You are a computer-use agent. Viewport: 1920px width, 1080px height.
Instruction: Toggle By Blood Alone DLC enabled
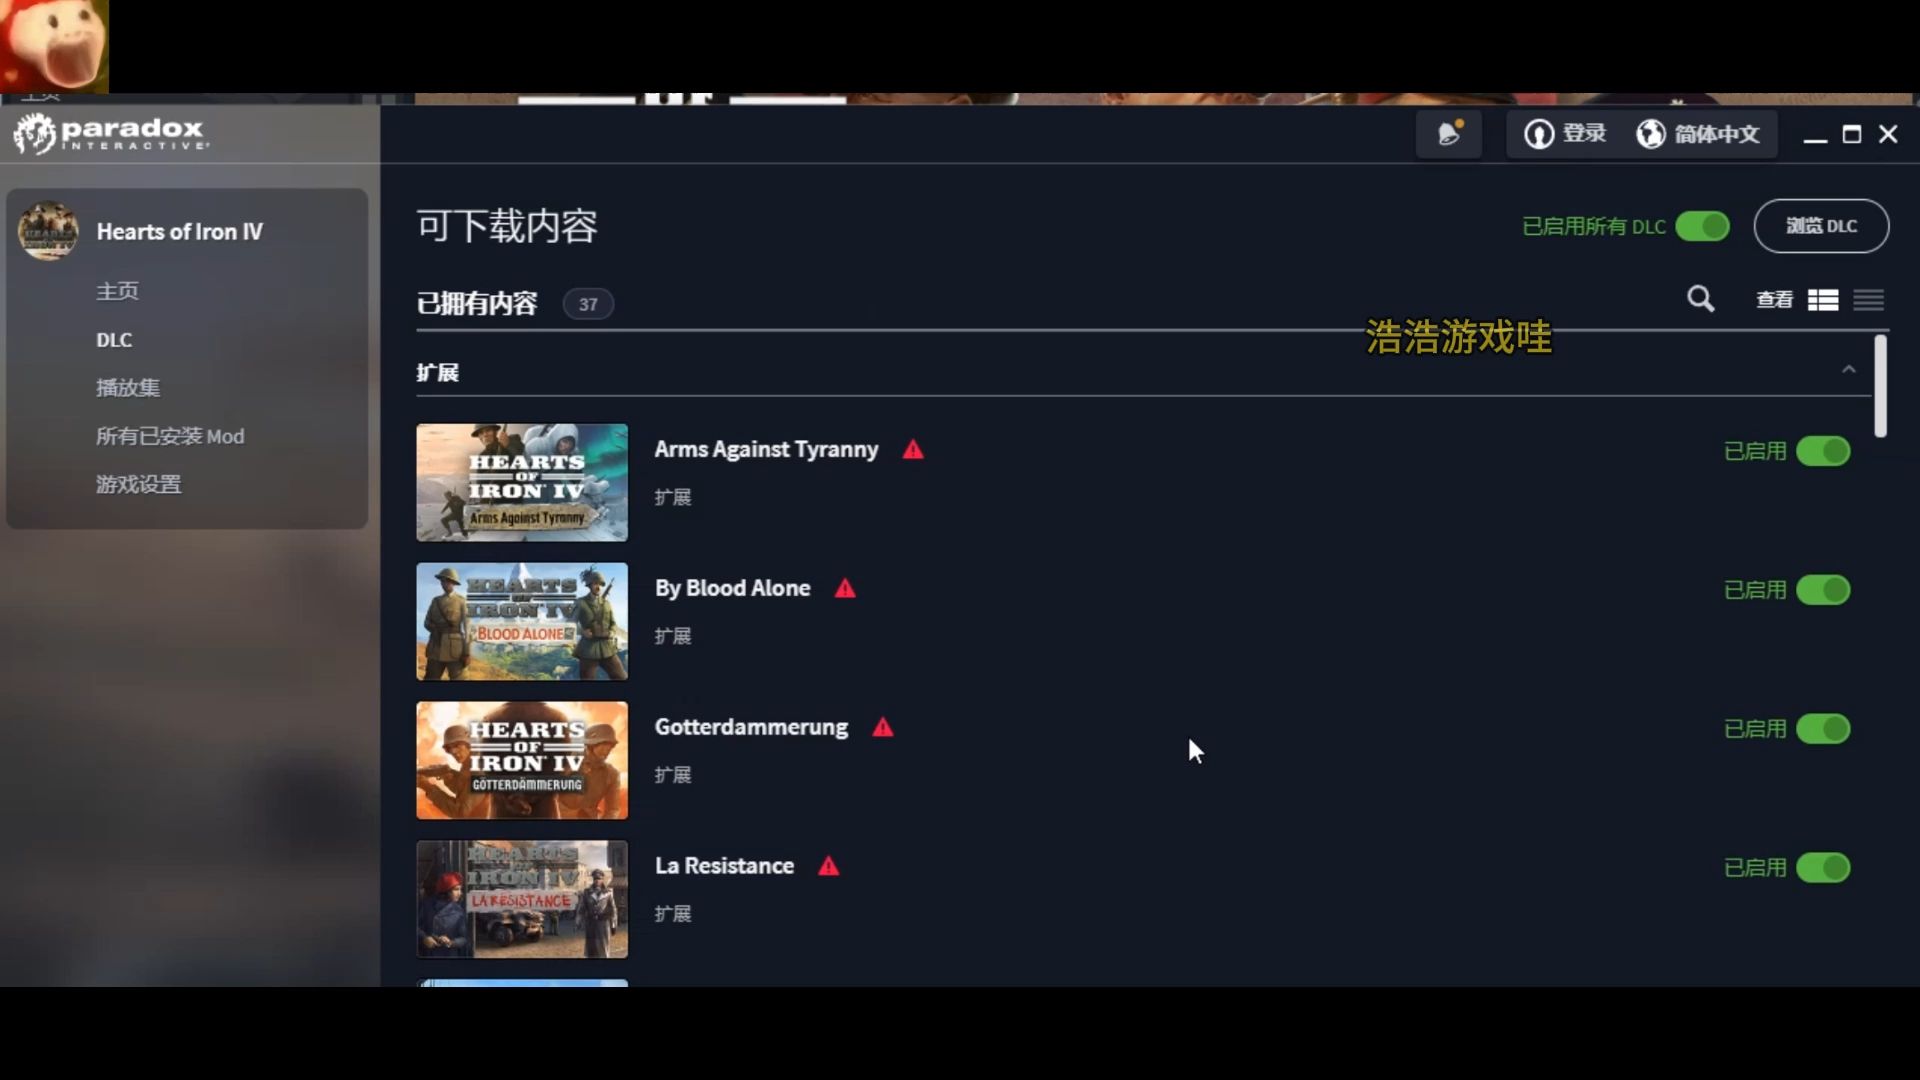[1824, 589]
